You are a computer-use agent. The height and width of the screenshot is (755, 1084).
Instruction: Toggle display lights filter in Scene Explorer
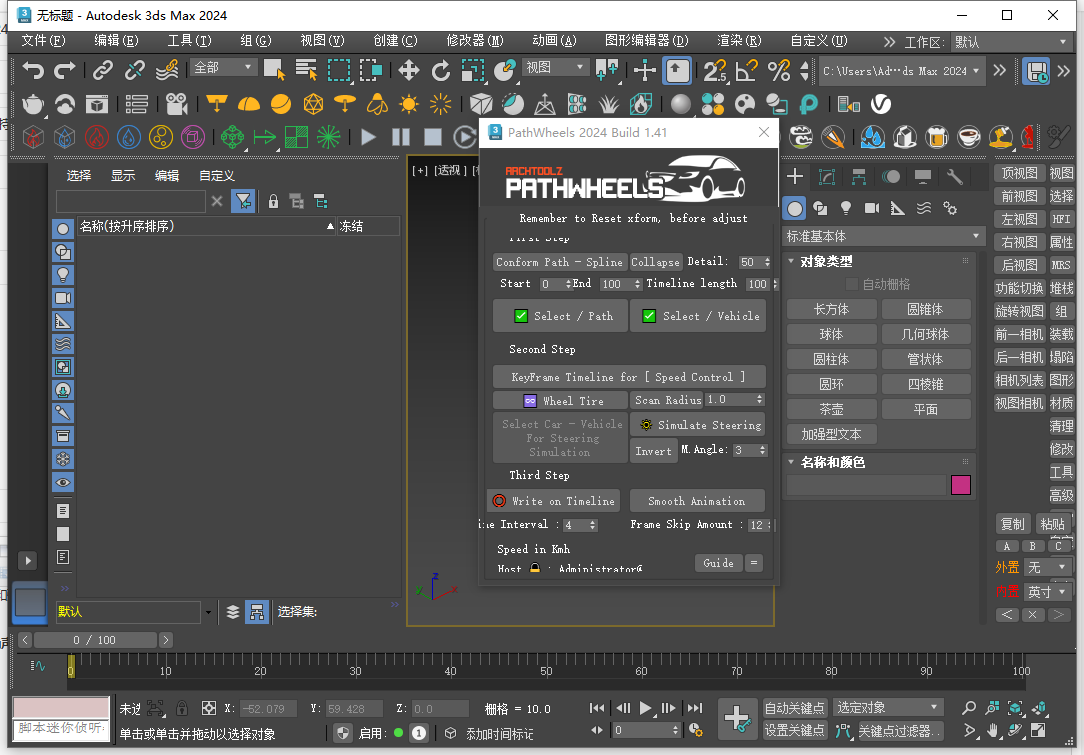[63, 274]
